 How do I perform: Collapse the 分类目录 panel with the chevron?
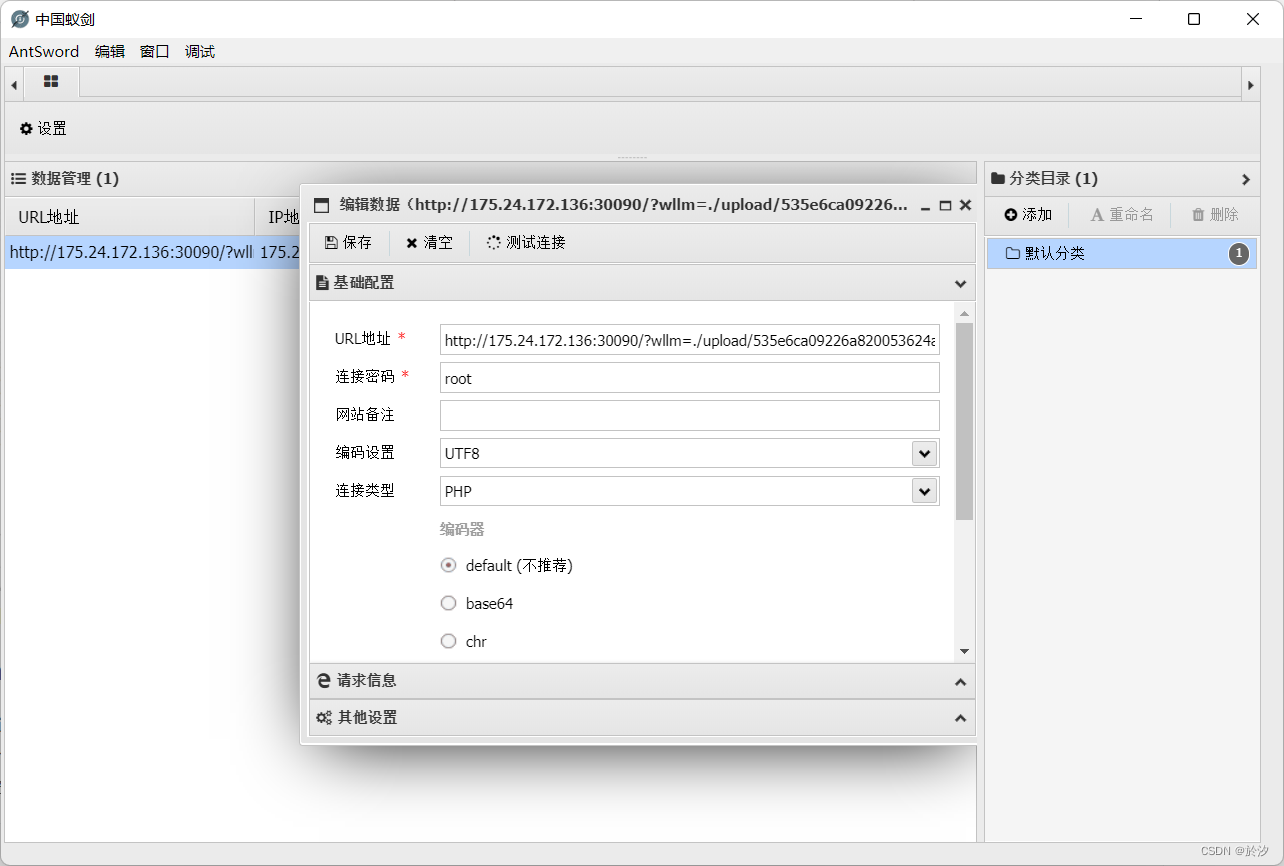1246,180
